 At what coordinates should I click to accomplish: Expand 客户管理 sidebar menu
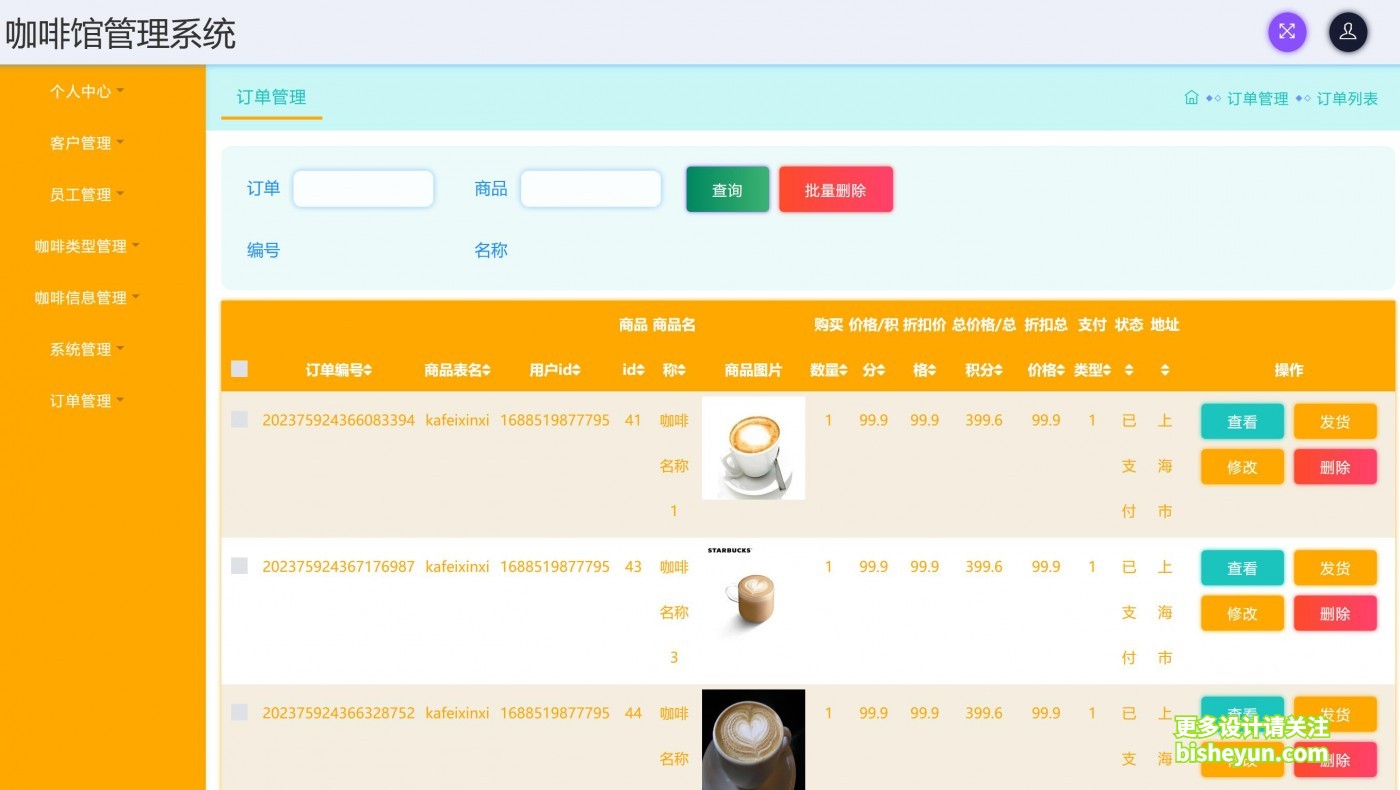(87, 143)
